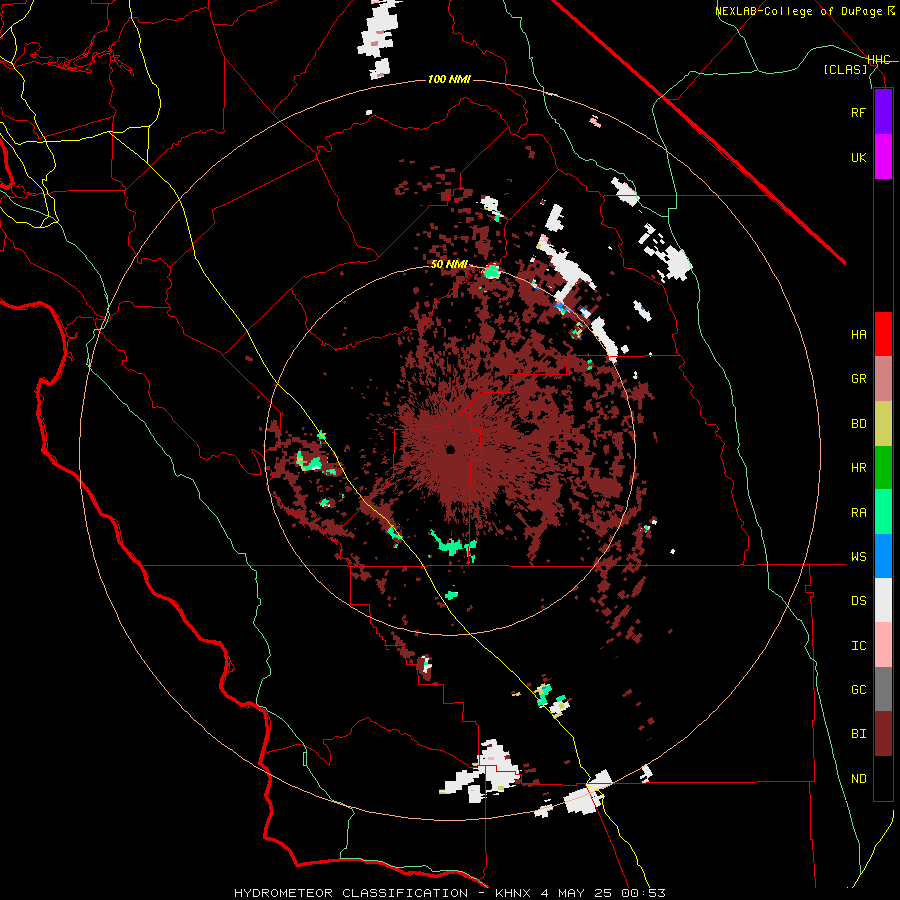Click the BD yellow legend swatch
Image resolution: width=900 pixels, height=900 pixels.
883,424
